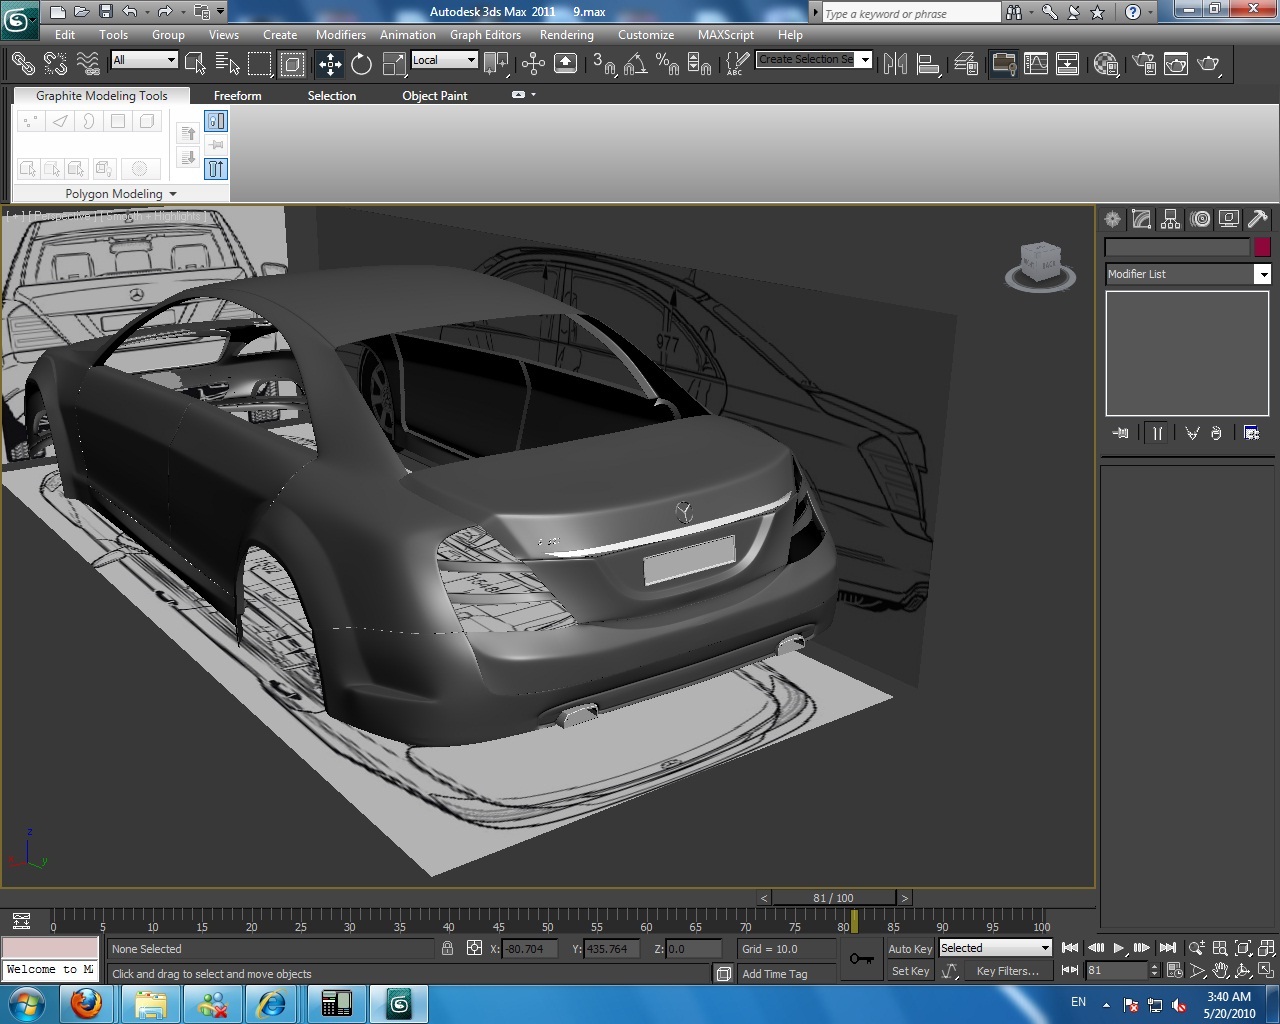Choose the Select Object tool
1280x1024 pixels.
click(x=196, y=64)
